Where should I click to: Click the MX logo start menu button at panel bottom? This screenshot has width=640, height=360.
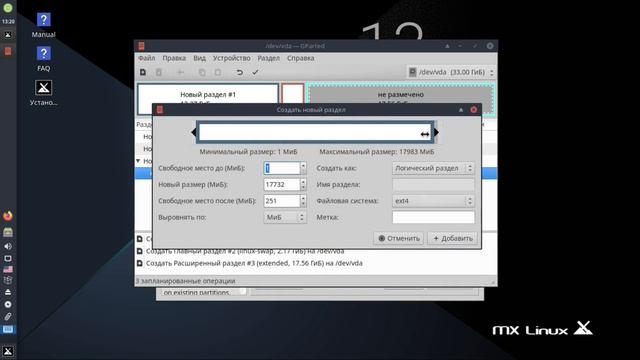(x=8, y=351)
